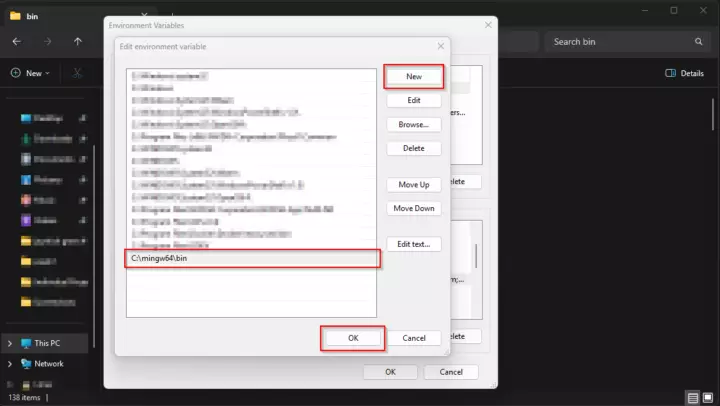Expand the This PC tree node
Screen dimensions: 720x406
pyautogui.click(x=10, y=343)
